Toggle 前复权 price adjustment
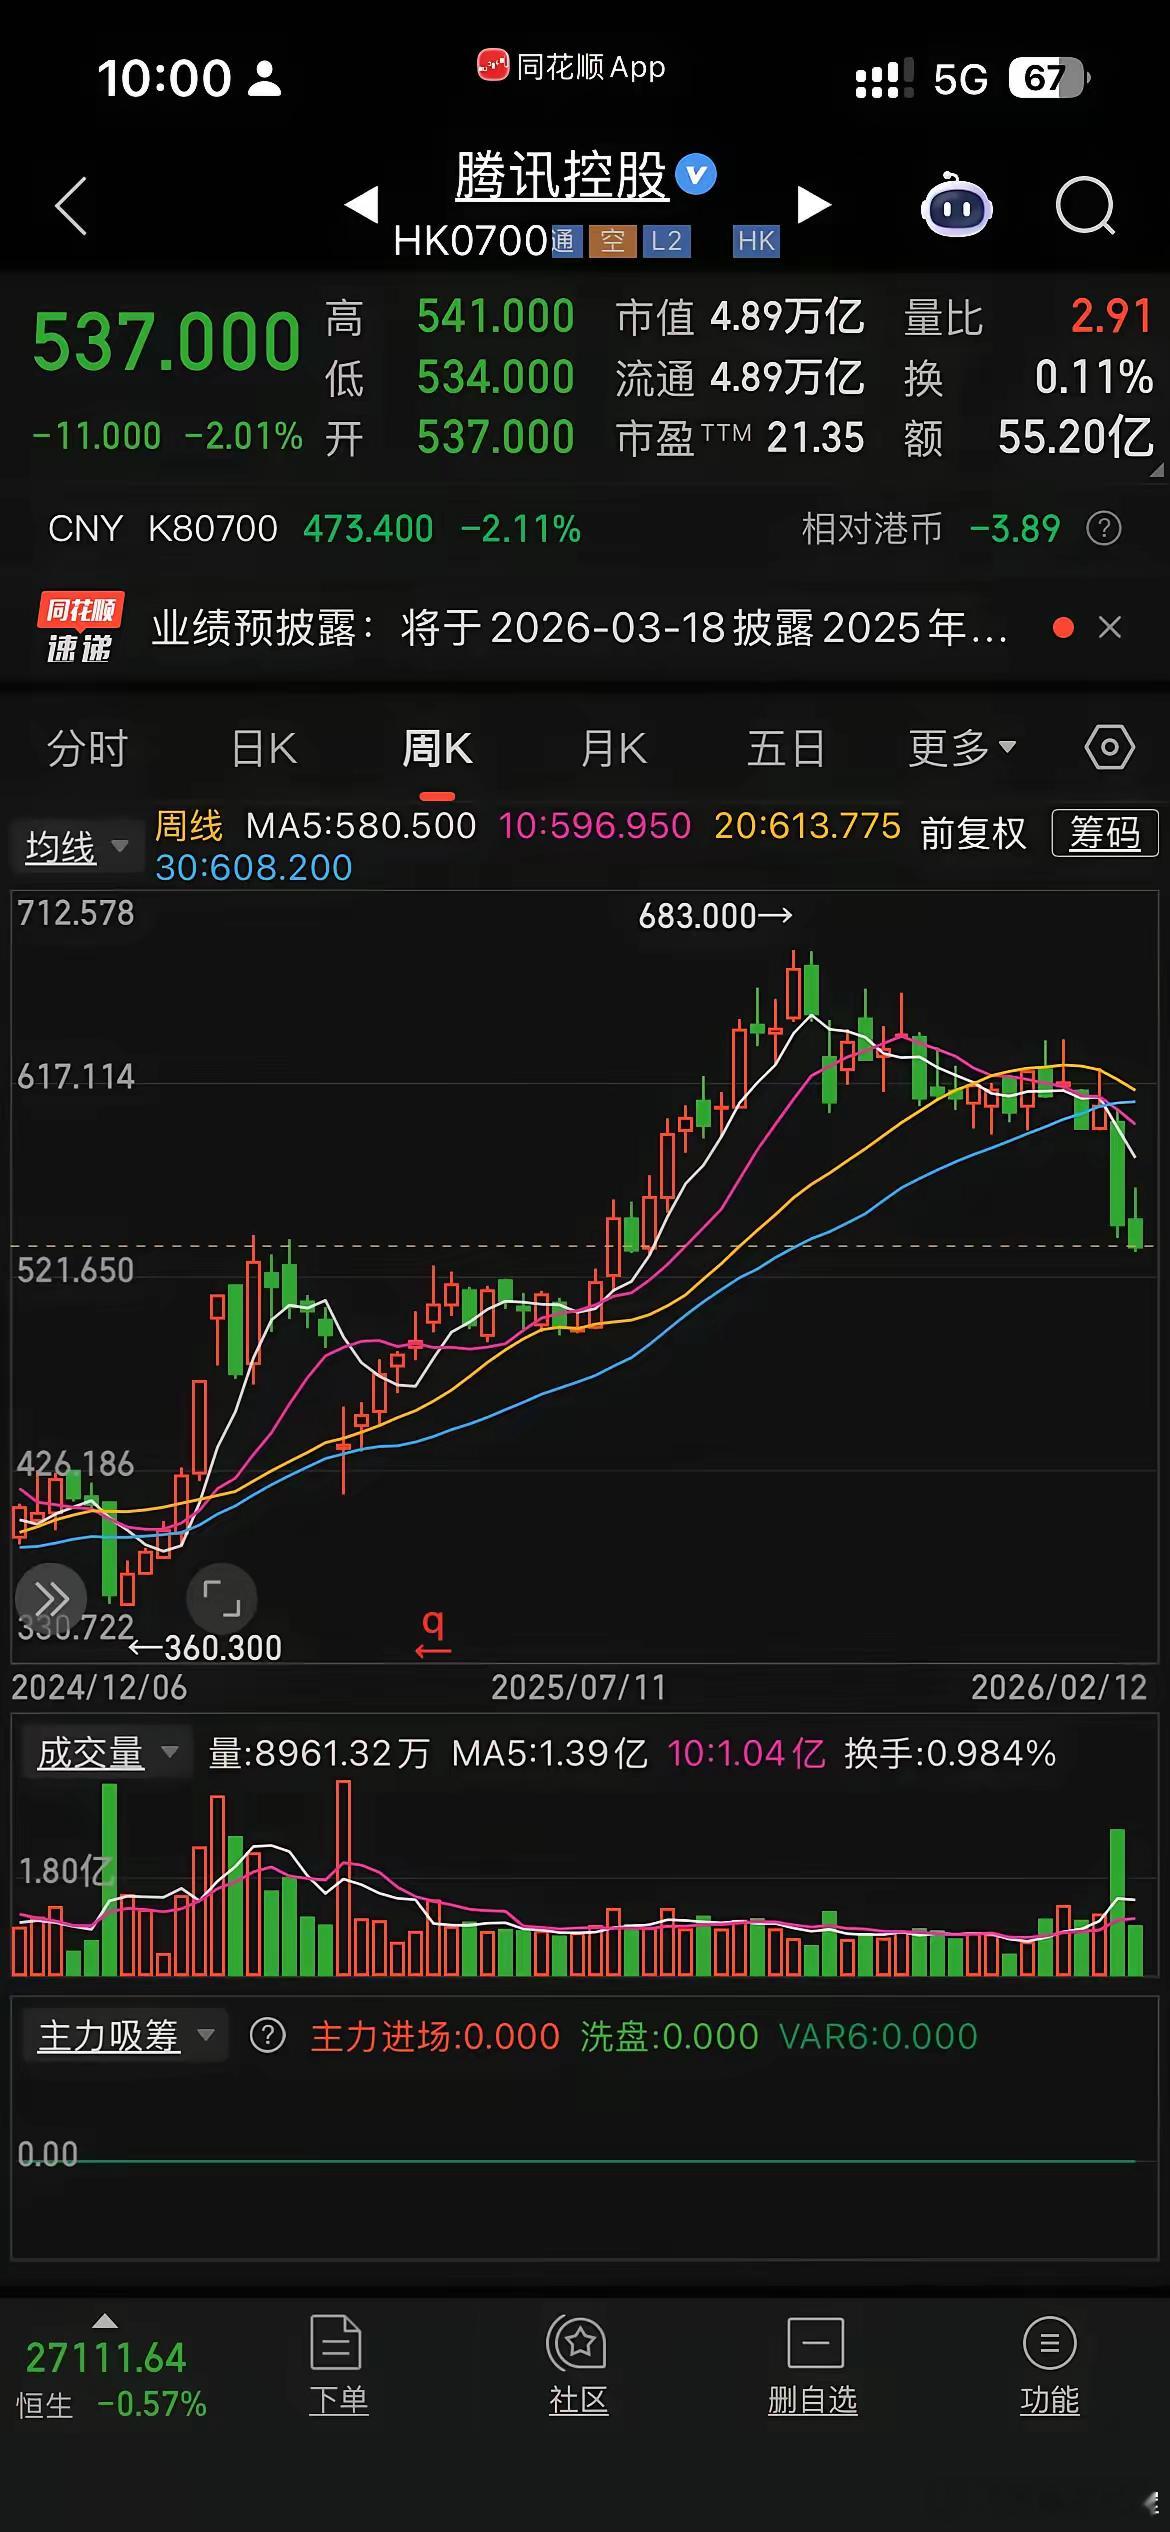The height and width of the screenshot is (2532, 1170). coord(973,834)
